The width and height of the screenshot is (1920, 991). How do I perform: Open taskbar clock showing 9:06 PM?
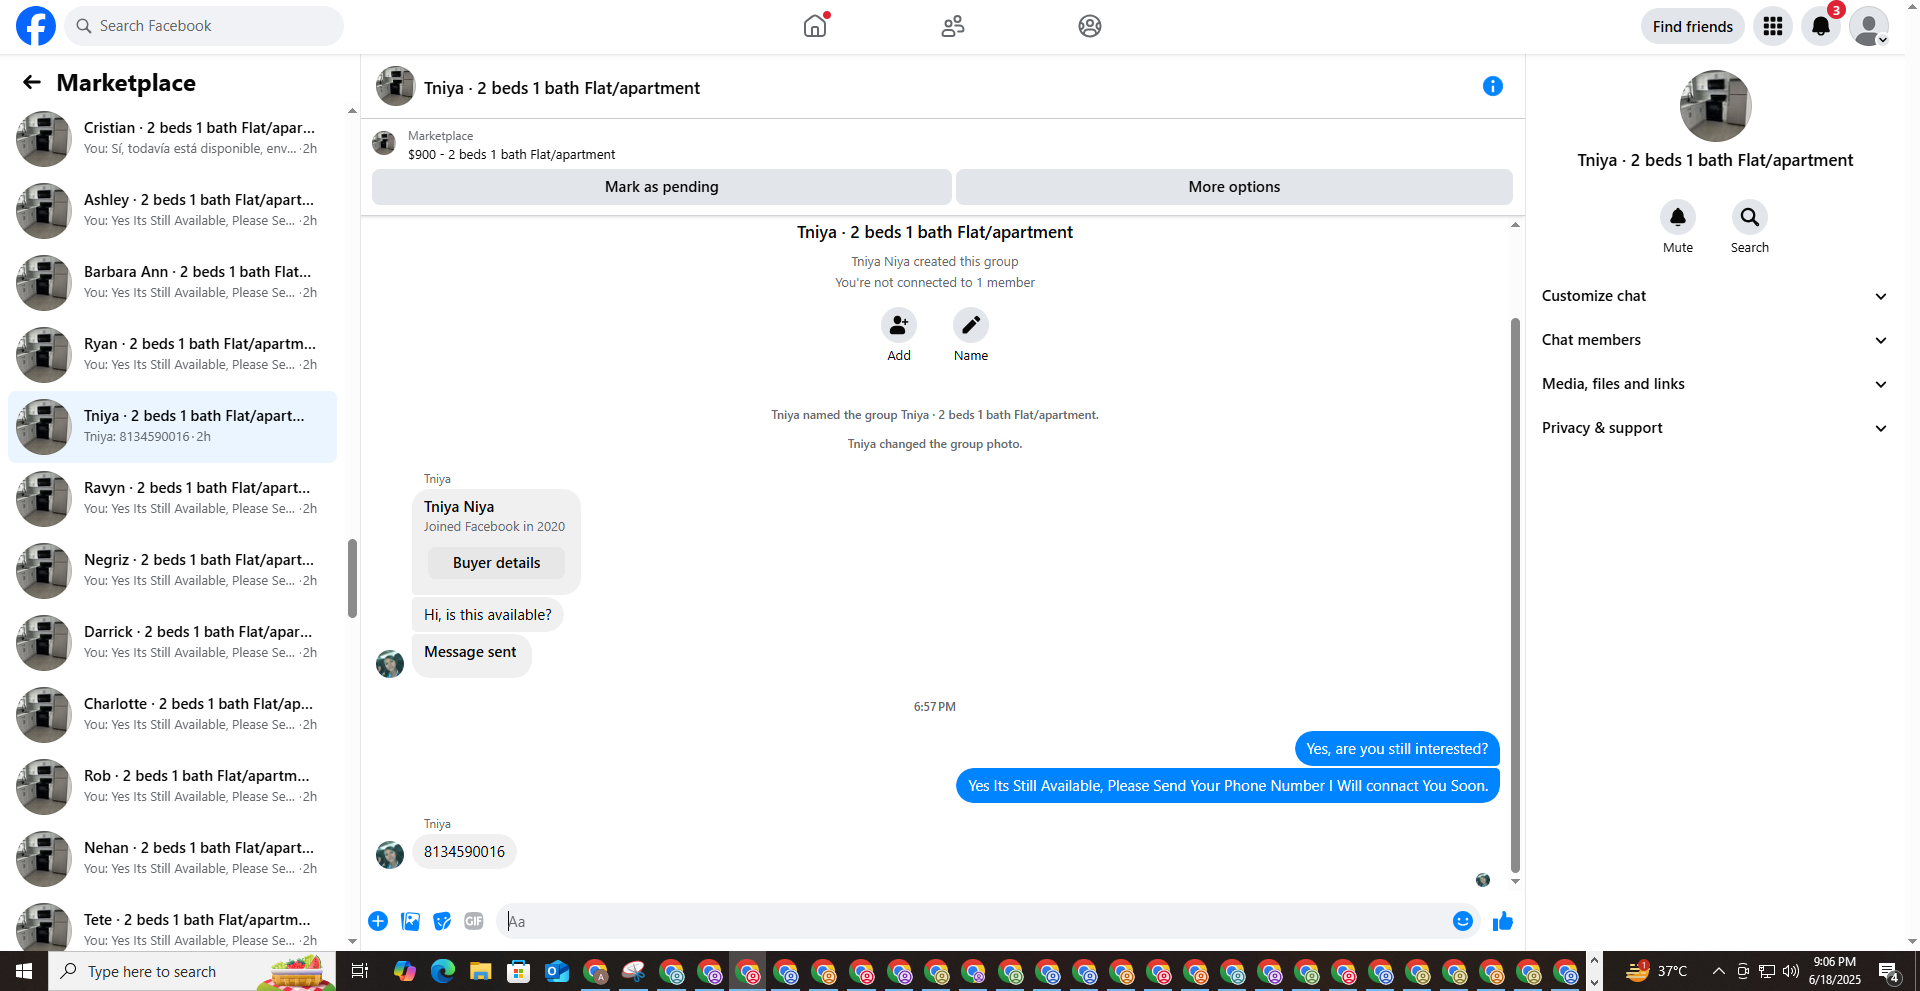point(1834,971)
